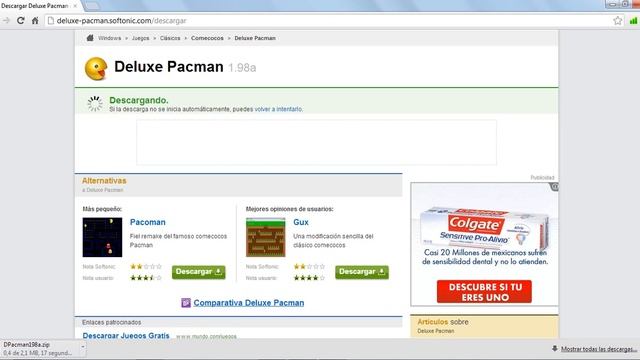
Task: Click the 'Alternativas' section heading
Action: coord(104,180)
